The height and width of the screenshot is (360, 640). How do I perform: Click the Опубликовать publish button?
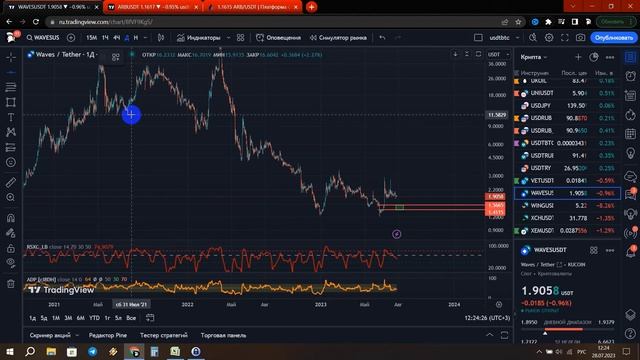pyautogui.click(x=613, y=38)
